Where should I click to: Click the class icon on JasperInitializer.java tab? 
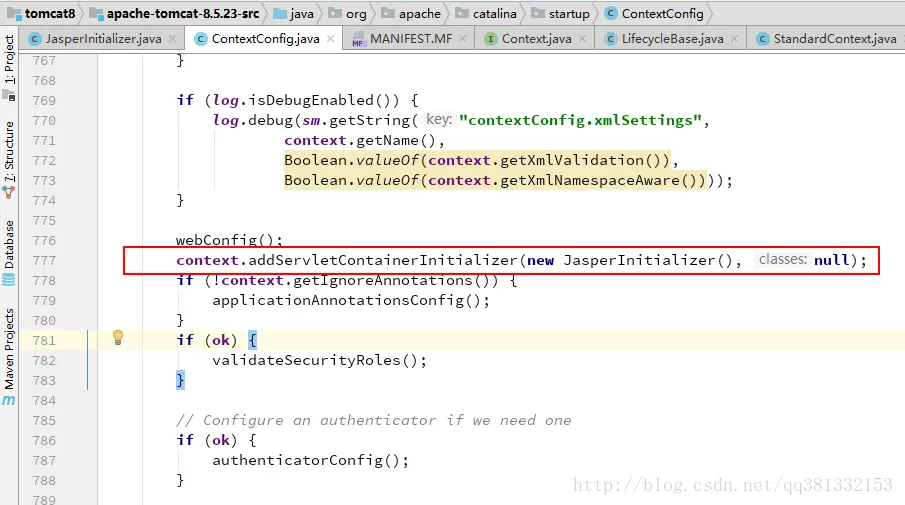[x=35, y=39]
